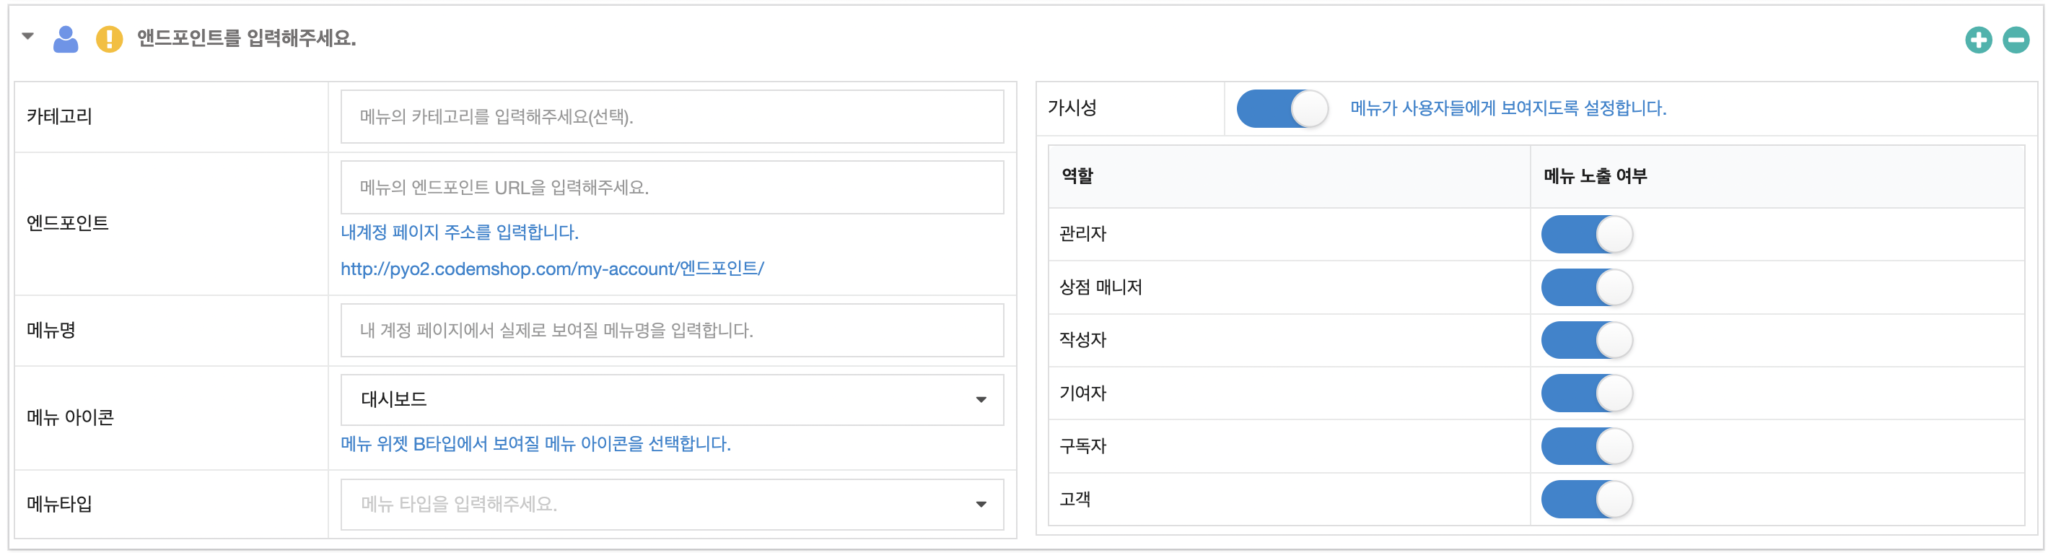2048x553 pixels.
Task: Toggle the 가시성 visibility switch
Action: [1282, 109]
